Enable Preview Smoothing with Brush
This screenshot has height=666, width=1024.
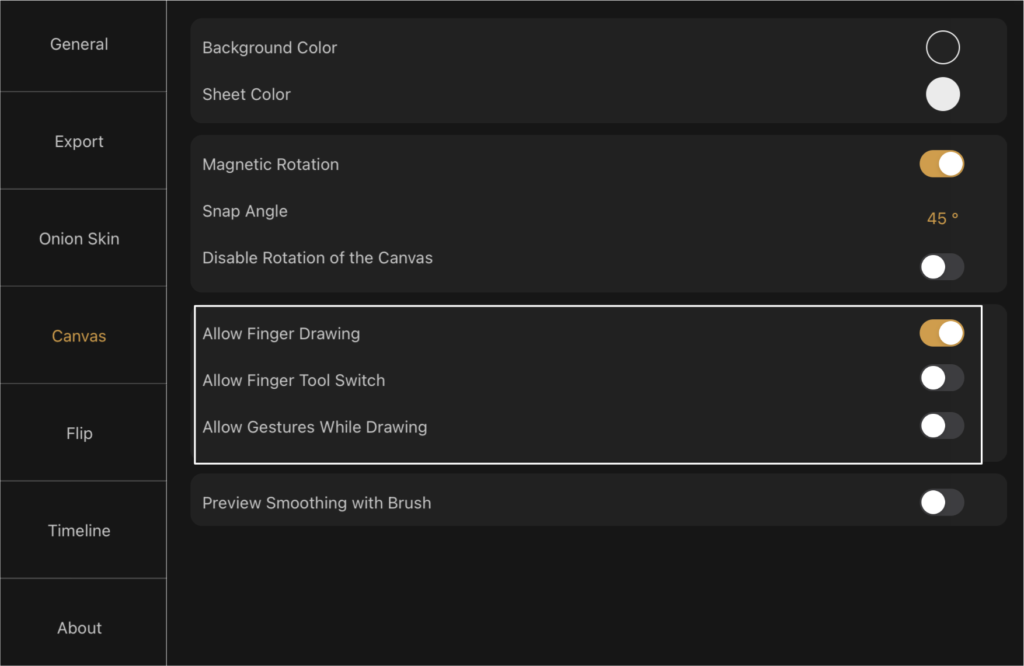942,502
